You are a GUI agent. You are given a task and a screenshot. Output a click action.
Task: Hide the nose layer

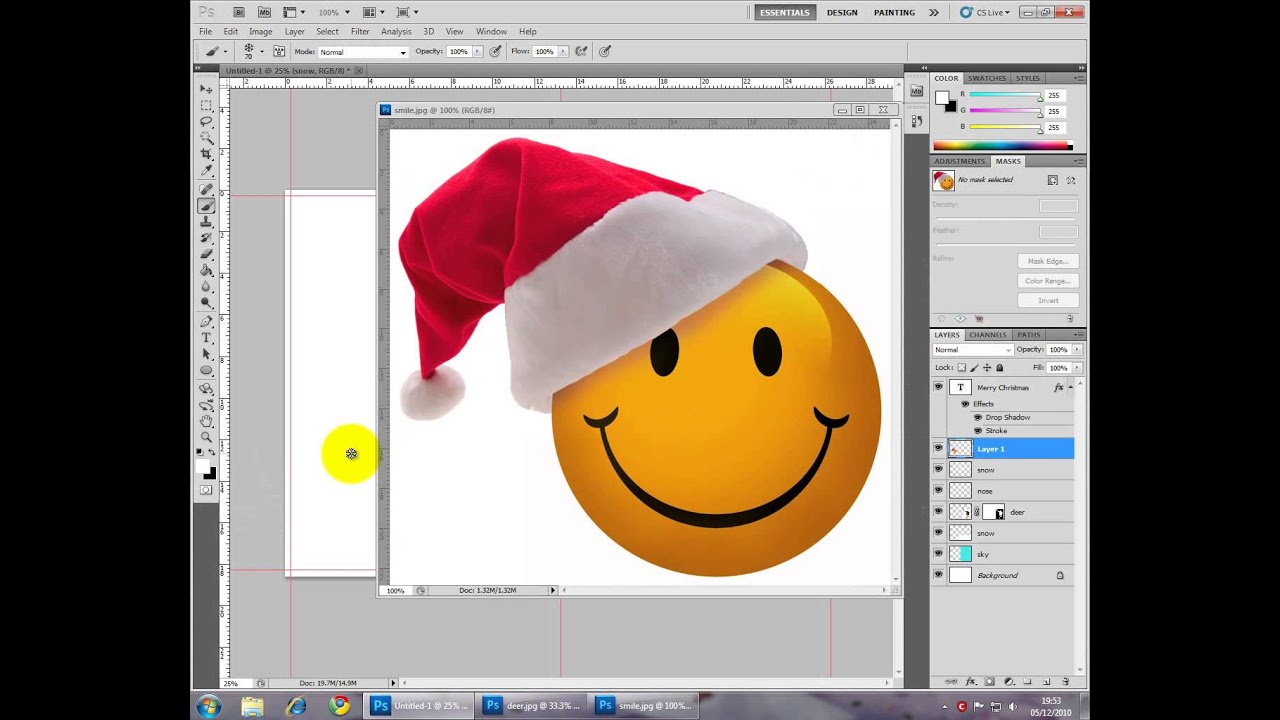[938, 490]
